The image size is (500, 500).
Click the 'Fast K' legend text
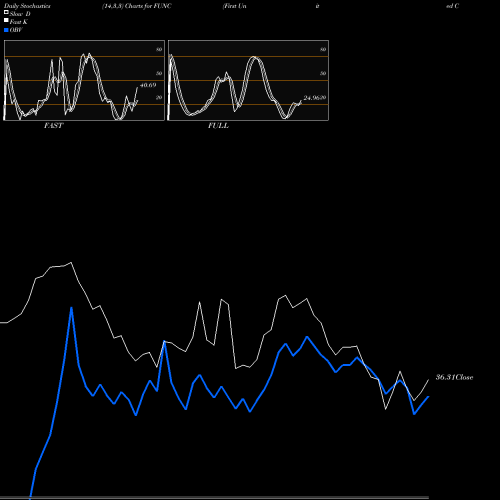(x=19, y=22)
